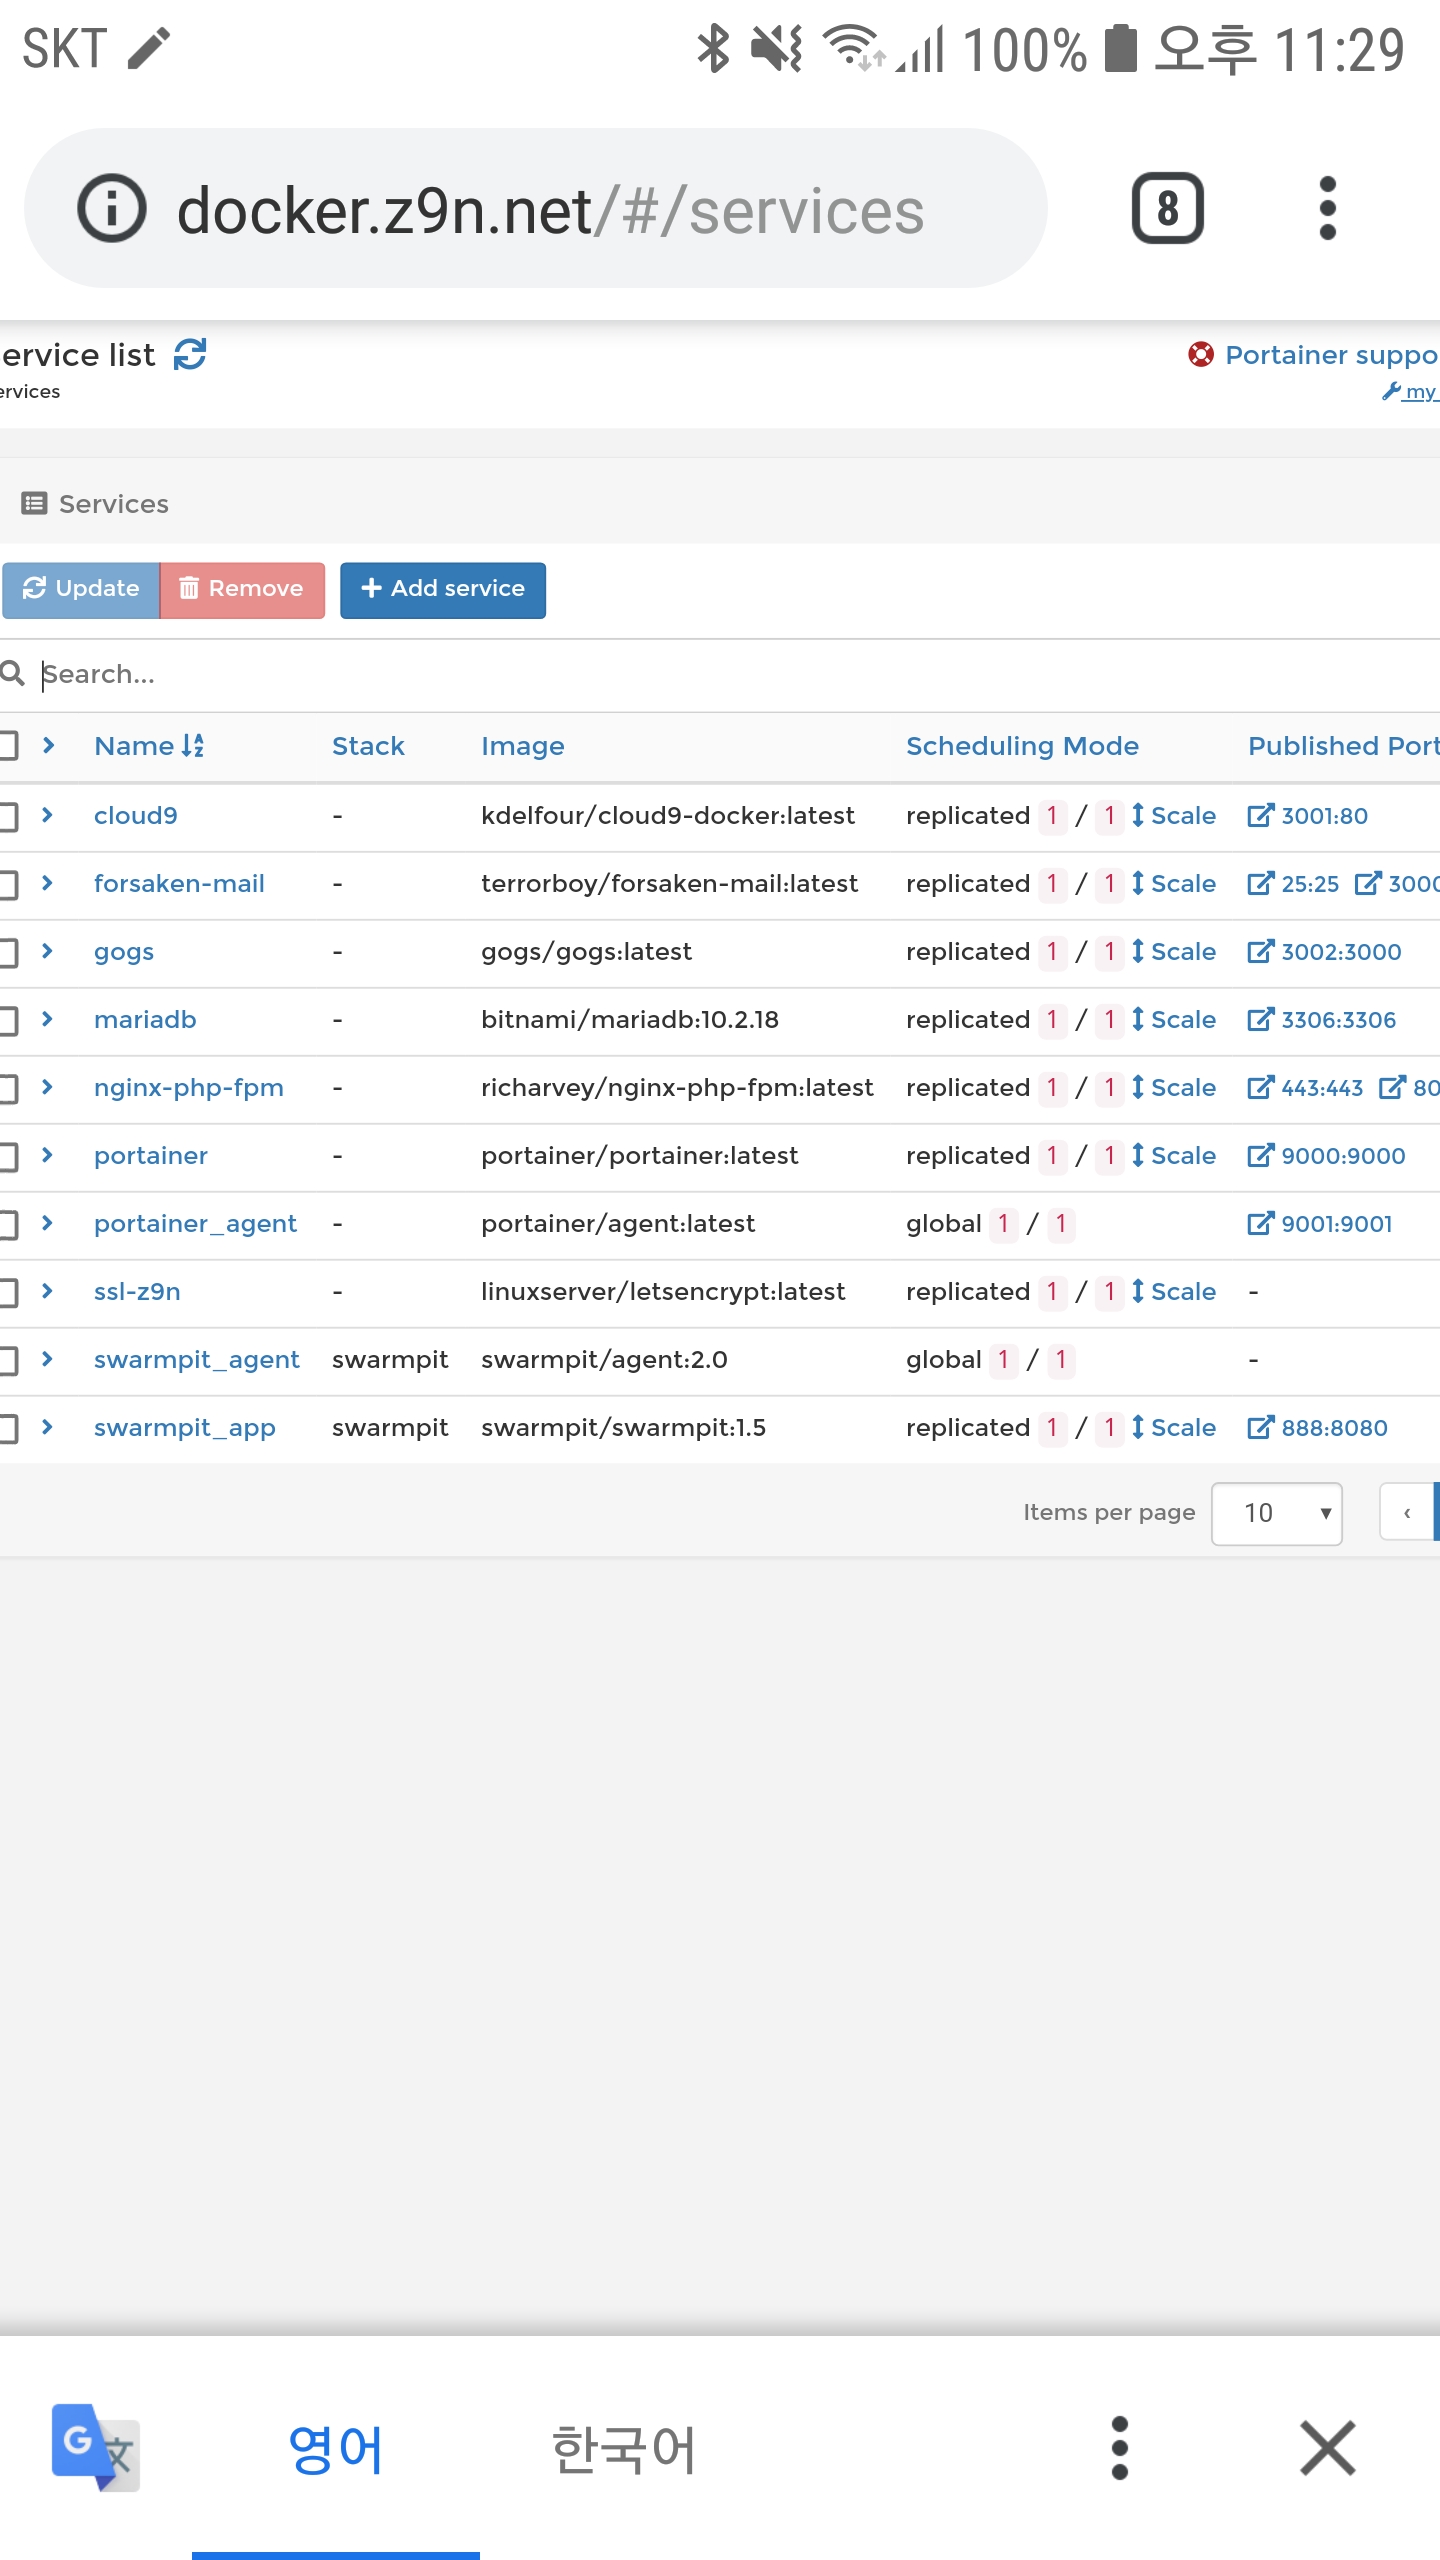This screenshot has width=1440, height=2560.
Task: Expand the forsaken-mail service row
Action: click(47, 884)
